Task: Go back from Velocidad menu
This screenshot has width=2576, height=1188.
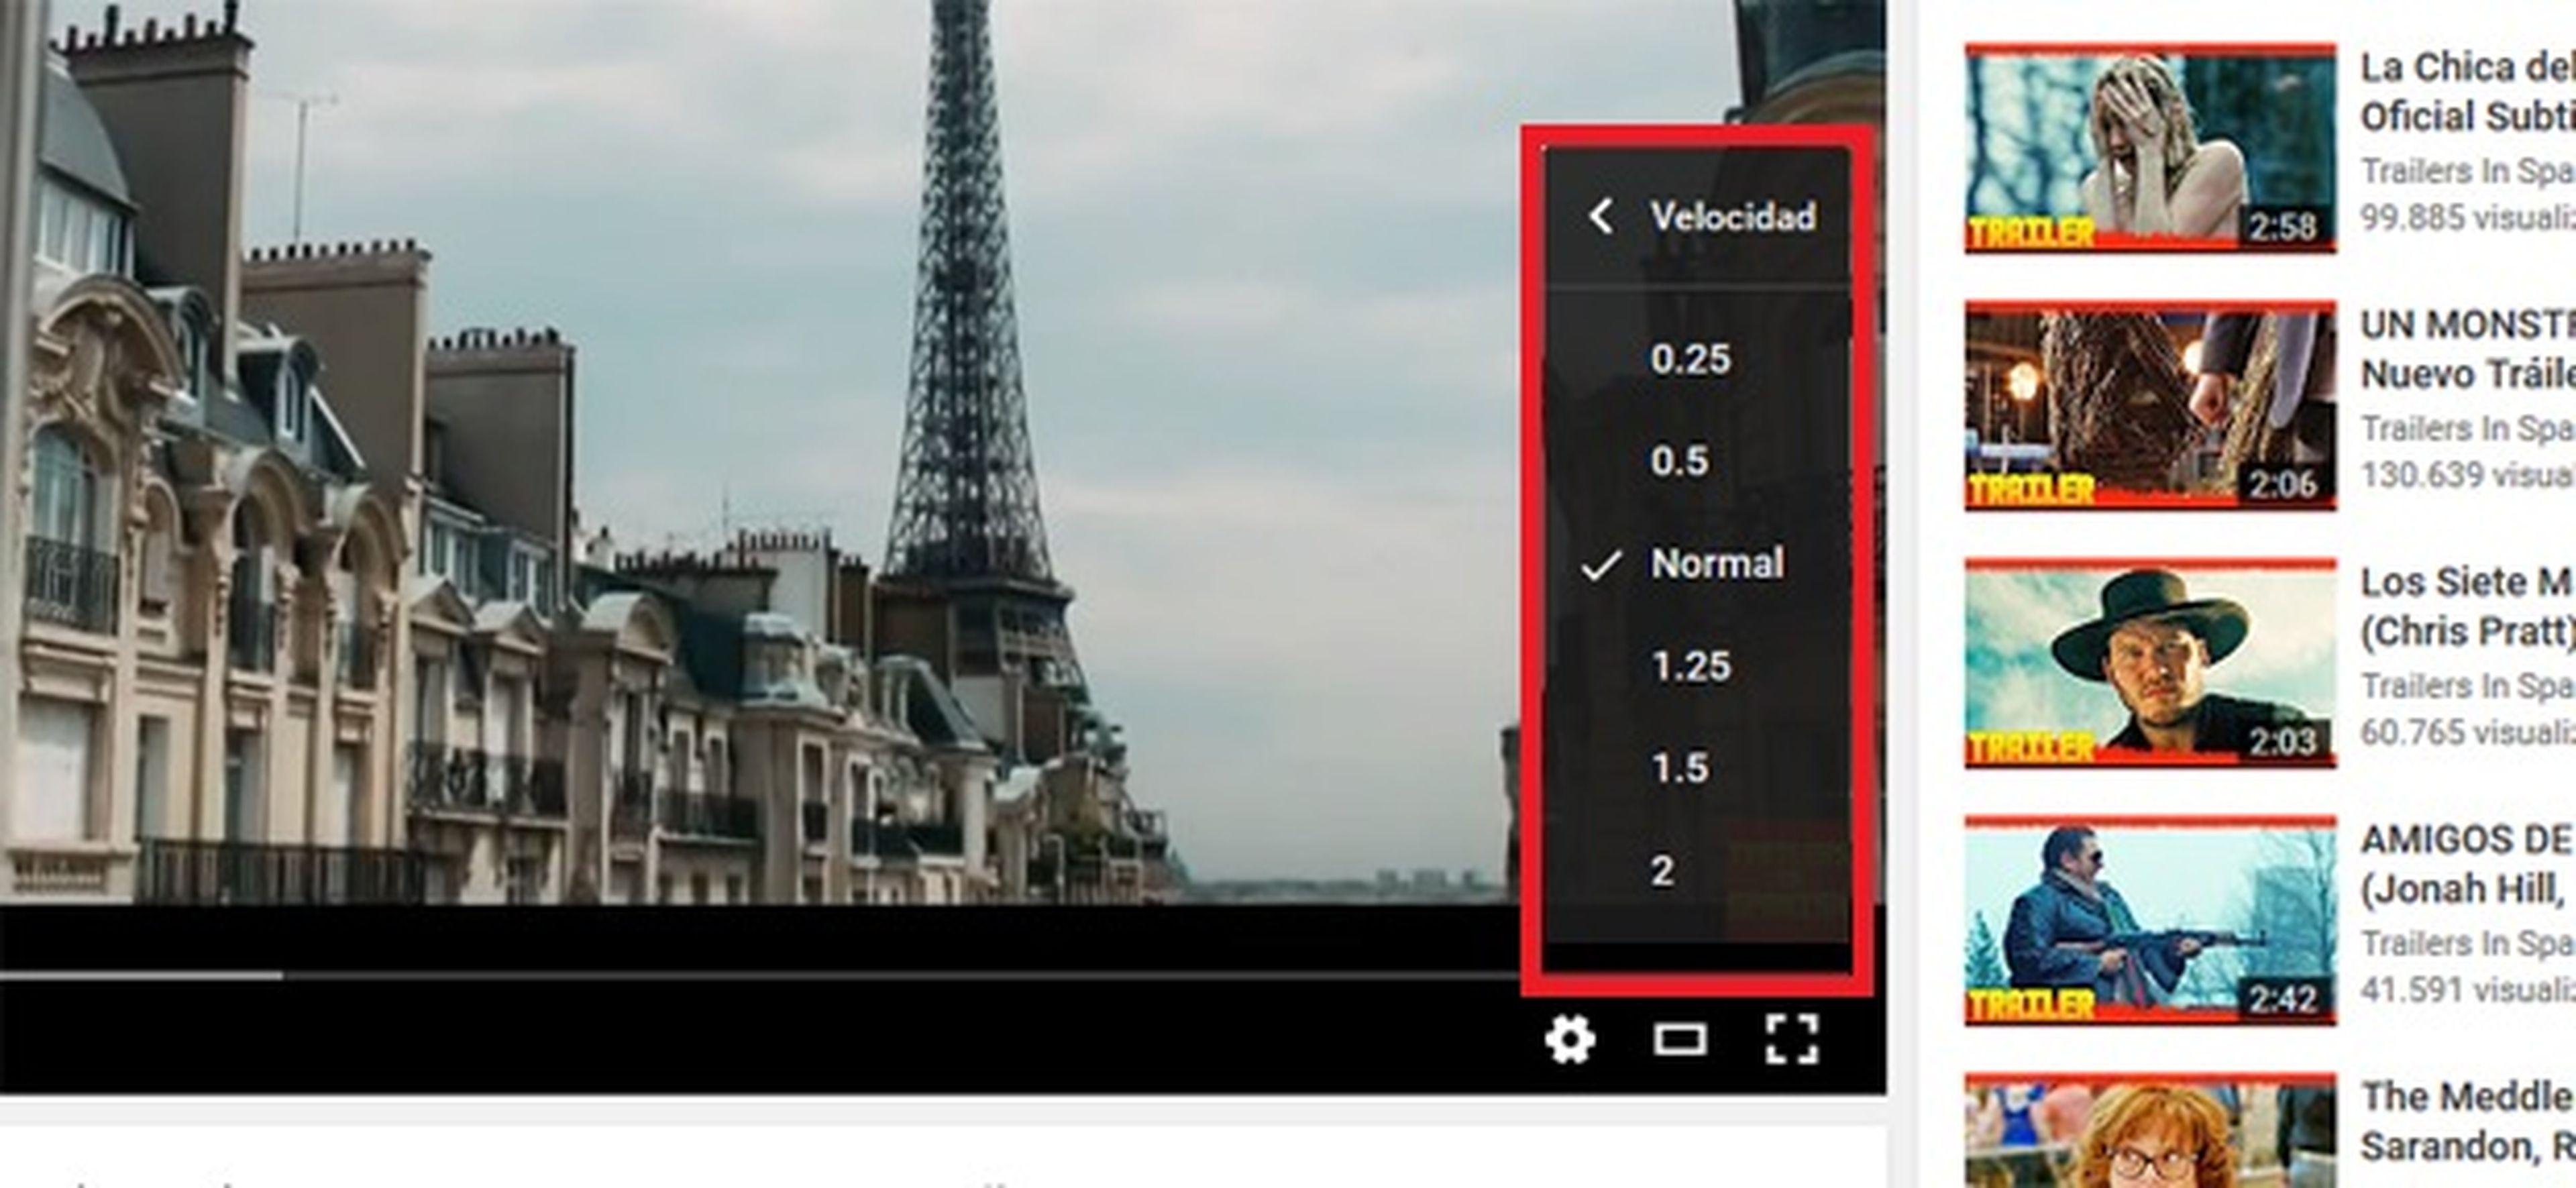Action: click(x=1601, y=216)
